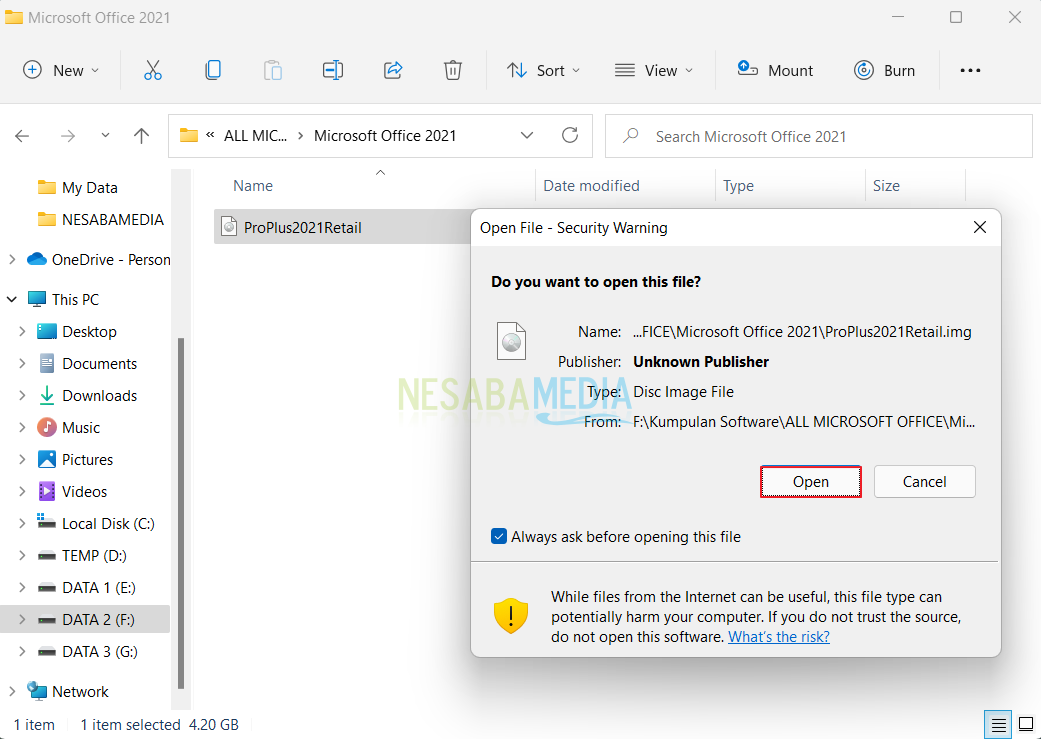This screenshot has height=739, width=1041.
Task: Go back with the left arrow
Action: 23,136
